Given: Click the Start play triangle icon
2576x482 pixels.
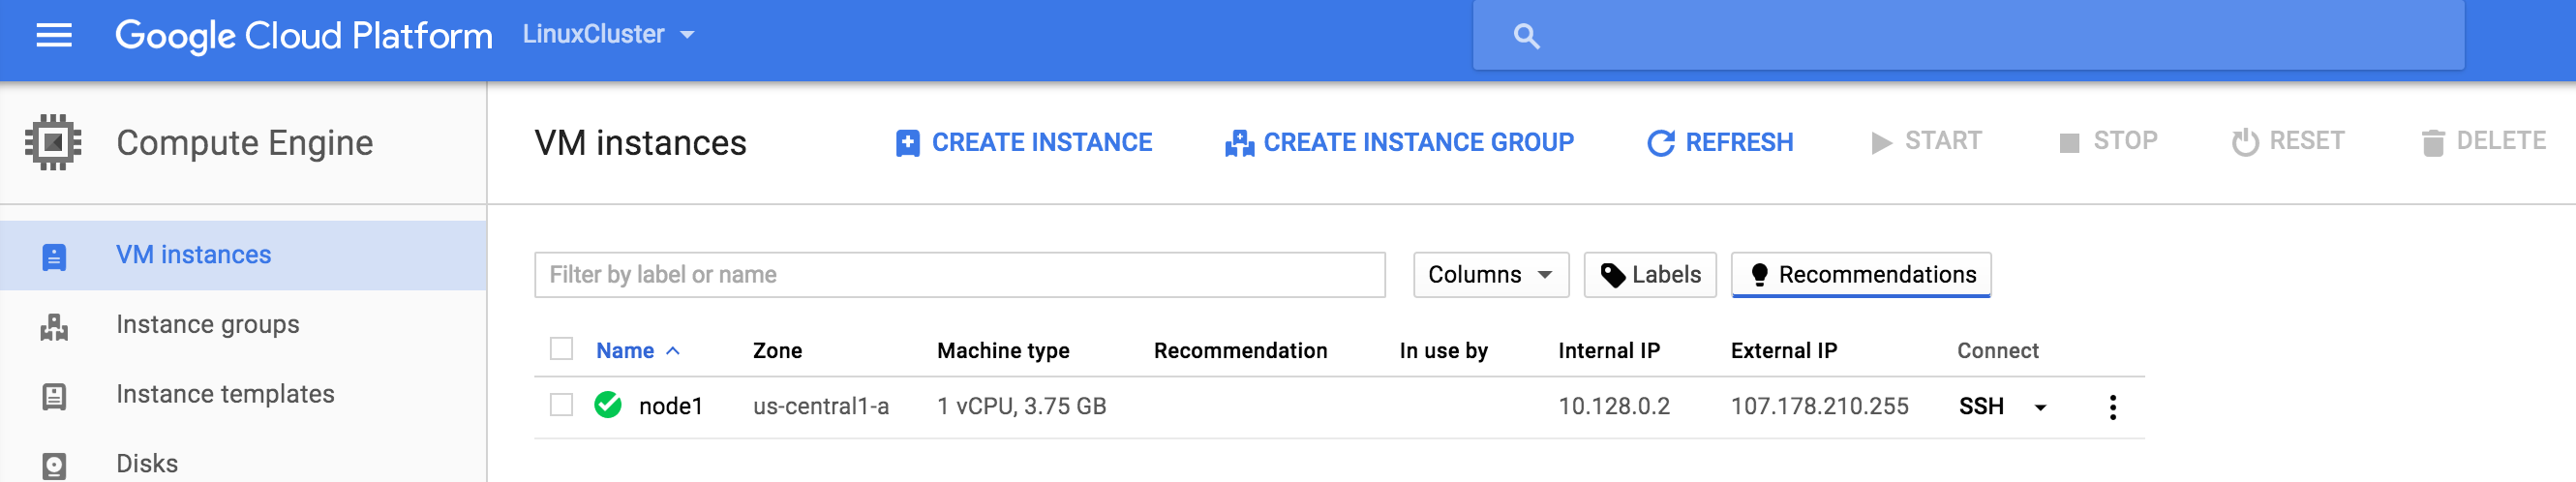Looking at the screenshot, I should tap(1881, 143).
